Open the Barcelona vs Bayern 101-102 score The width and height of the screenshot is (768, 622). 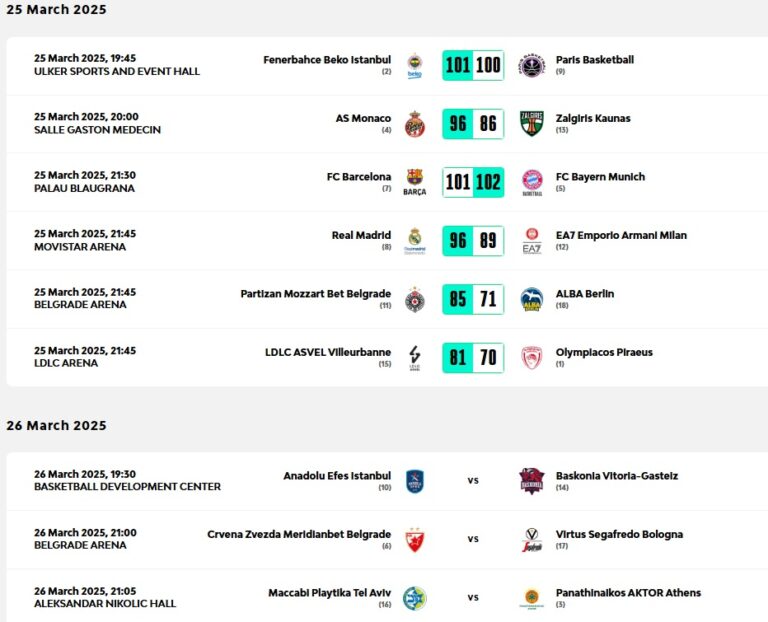(473, 182)
